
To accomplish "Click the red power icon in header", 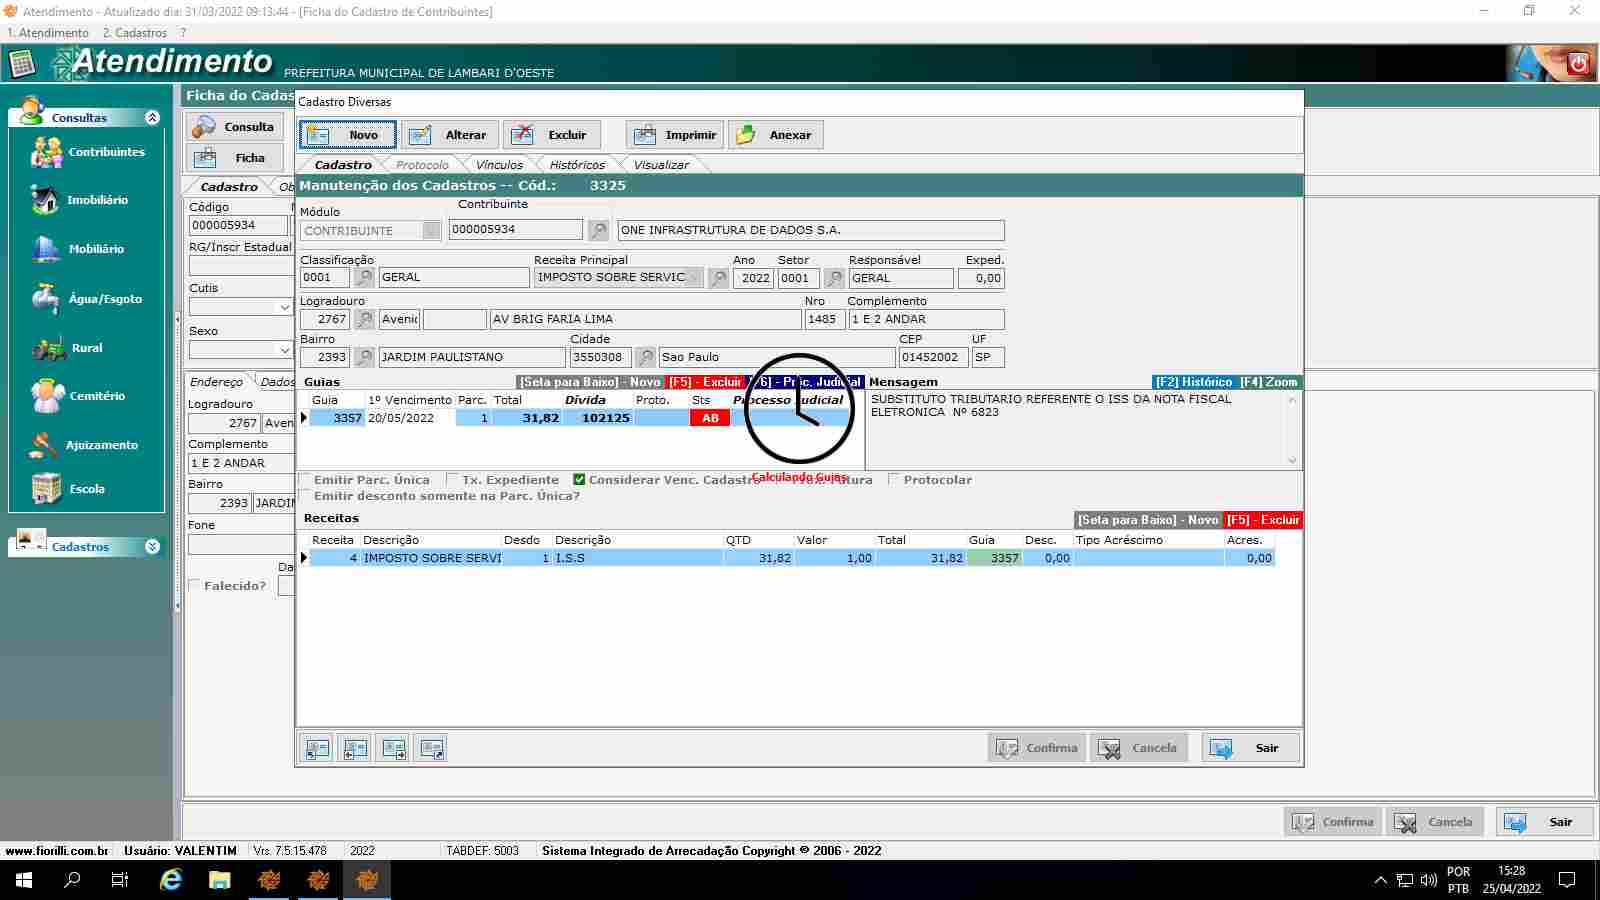I will point(1578,64).
